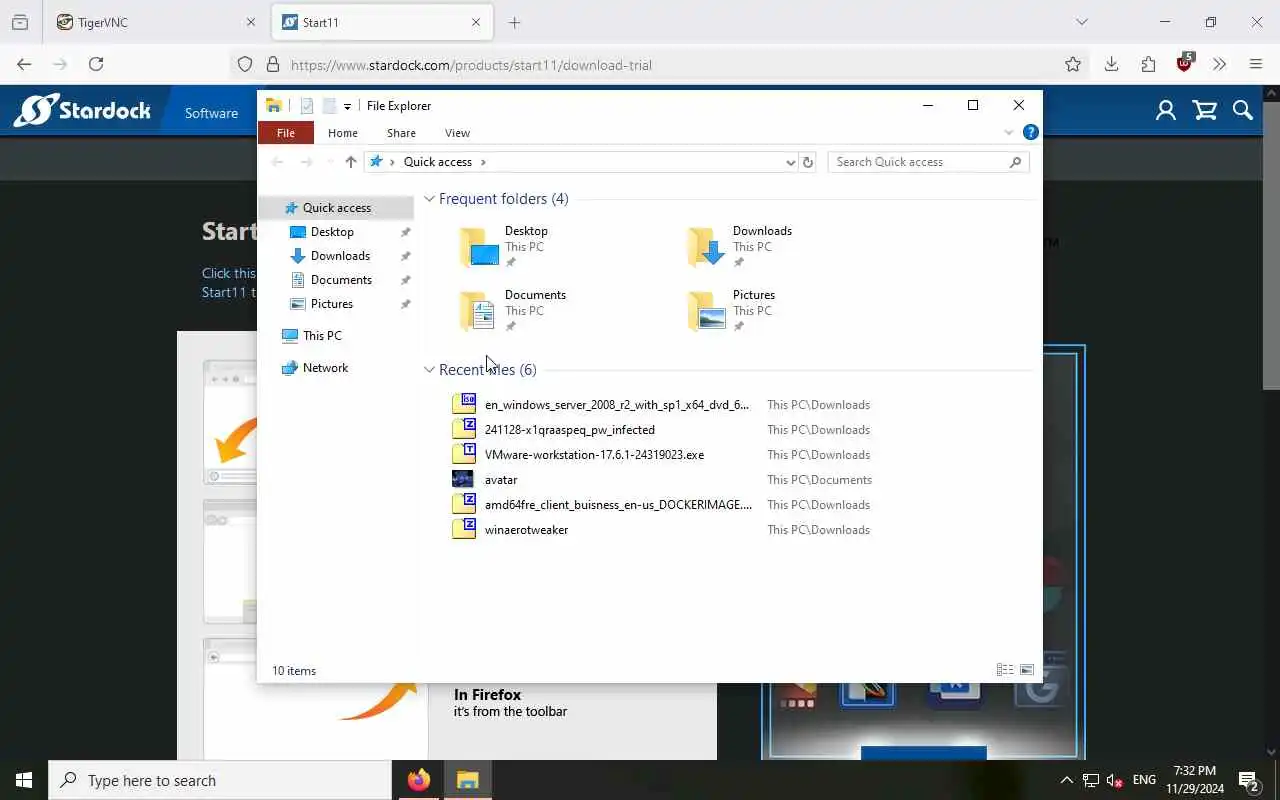Collapse the Recent files group

pyautogui.click(x=429, y=370)
